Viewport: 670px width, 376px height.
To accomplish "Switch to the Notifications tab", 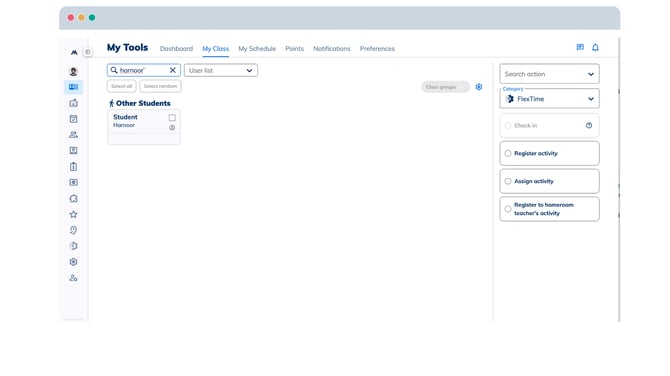I will click(x=332, y=49).
